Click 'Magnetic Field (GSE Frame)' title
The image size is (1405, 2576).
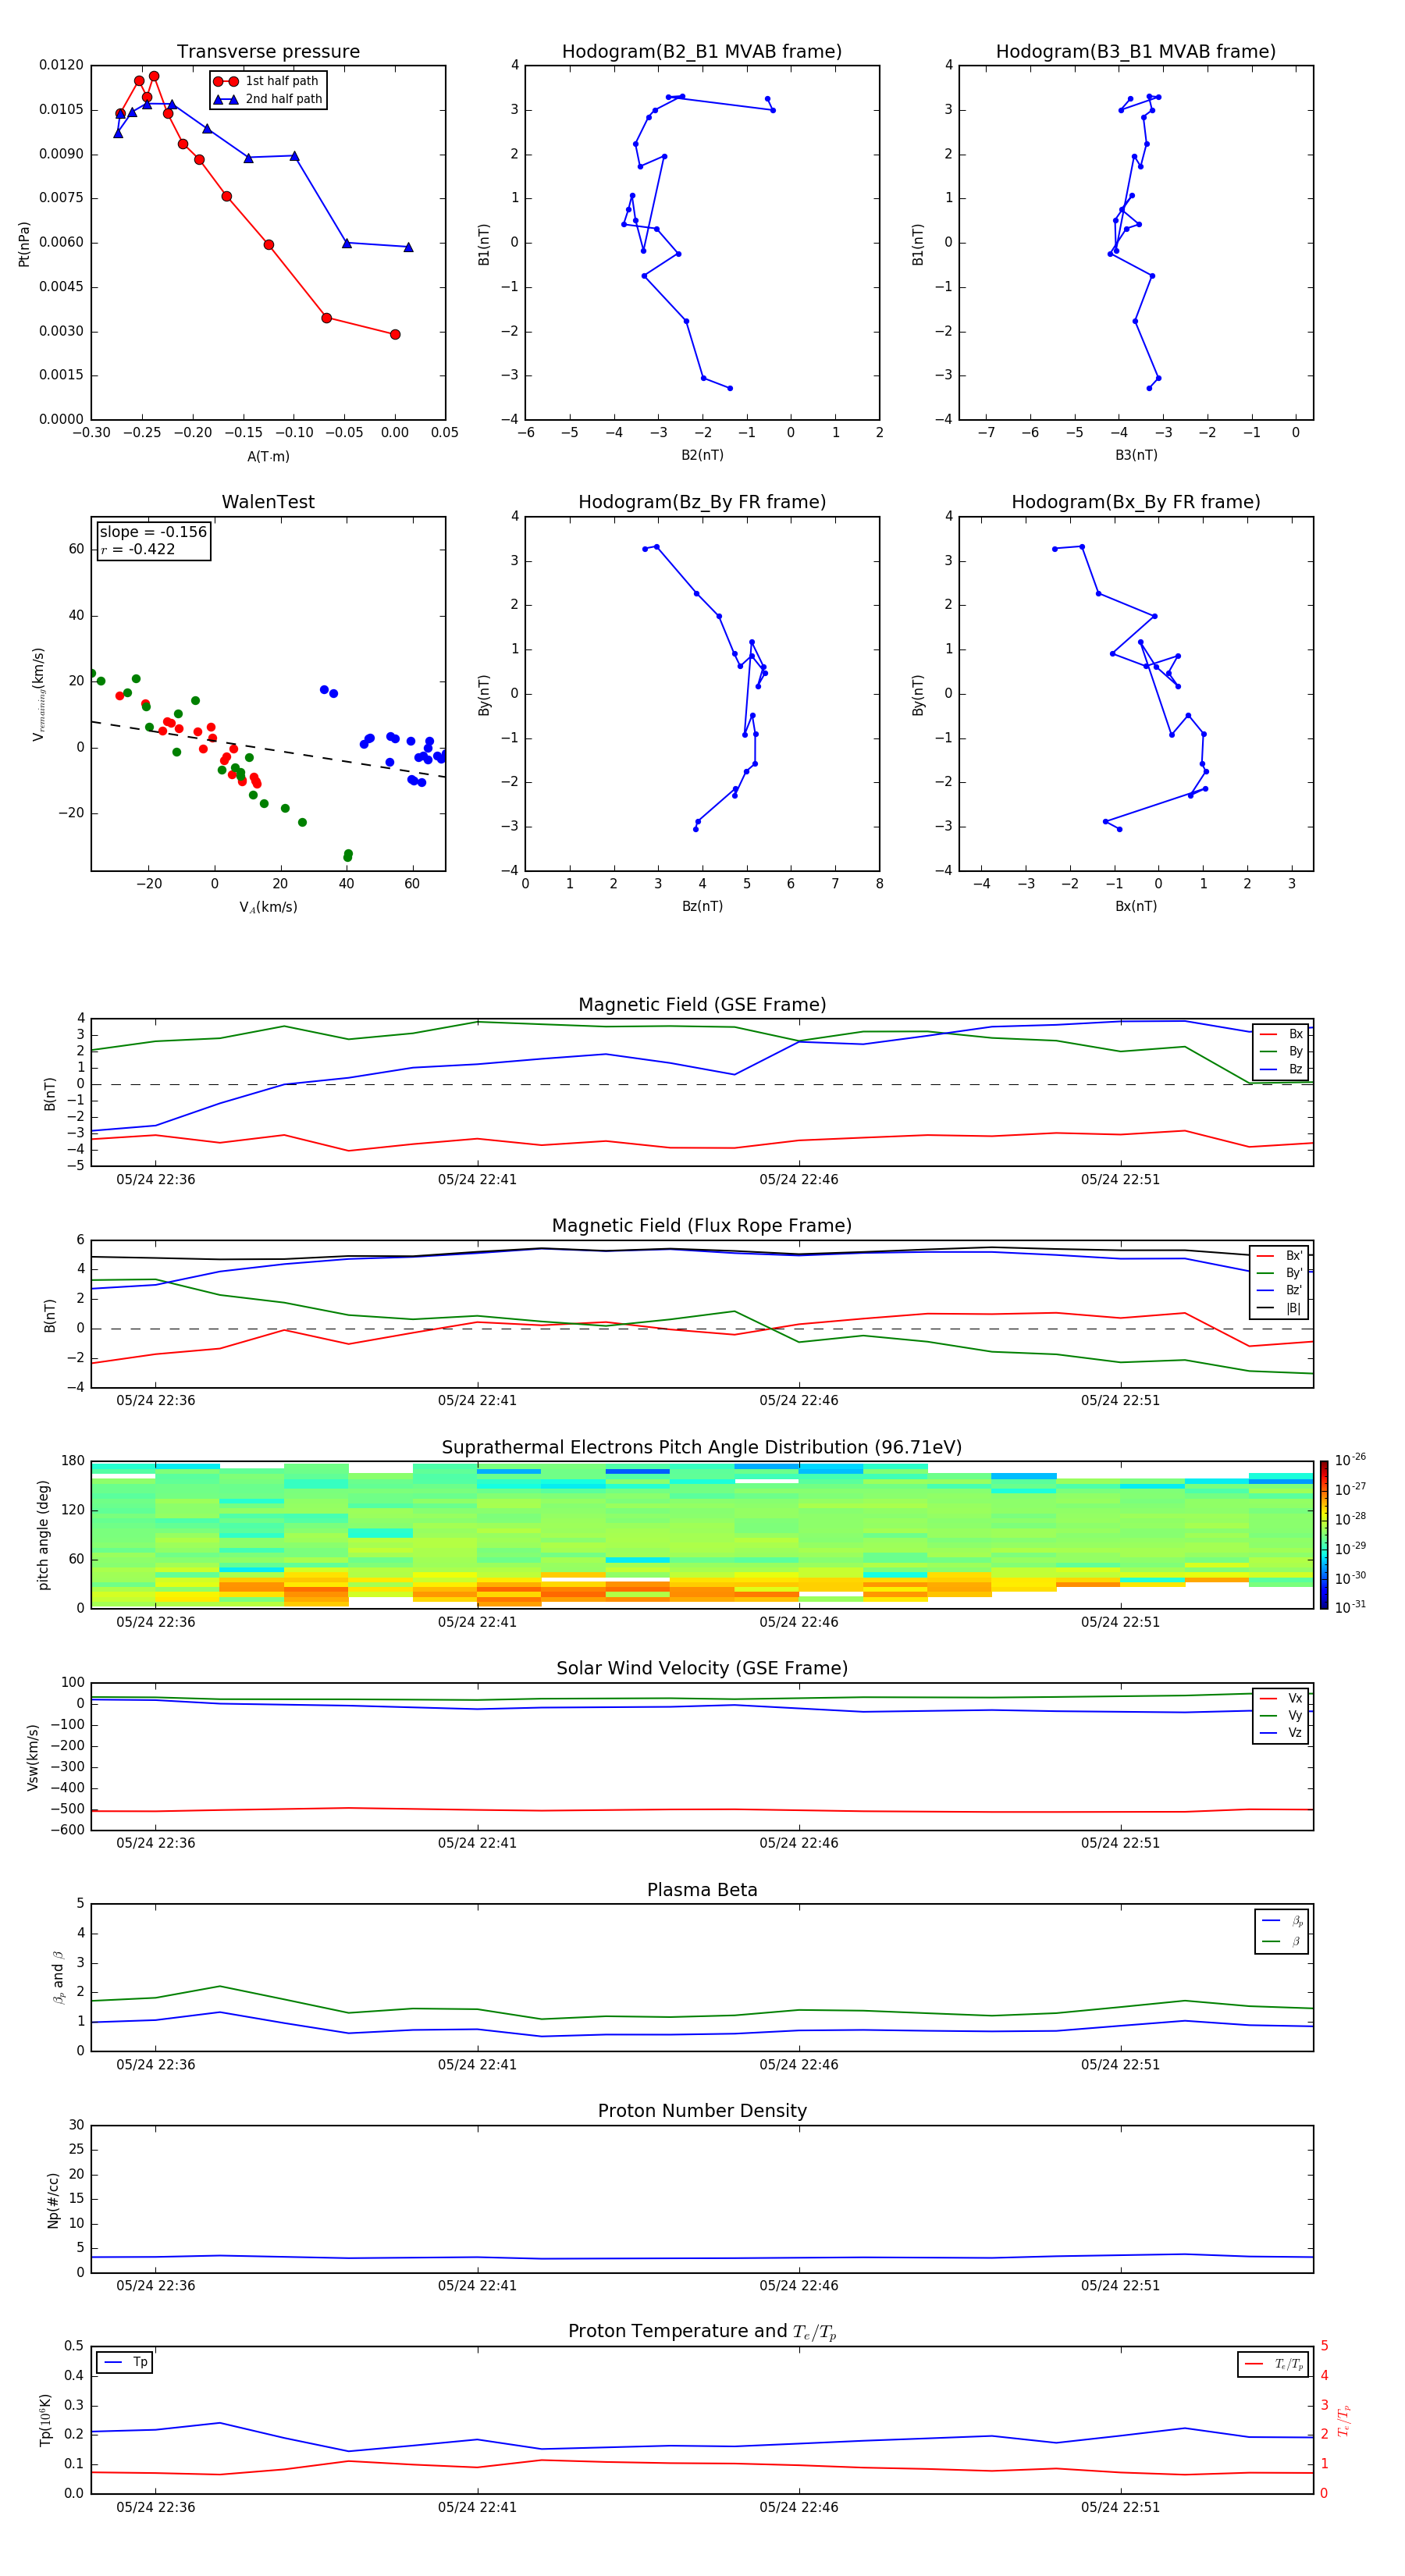click(x=702, y=1005)
